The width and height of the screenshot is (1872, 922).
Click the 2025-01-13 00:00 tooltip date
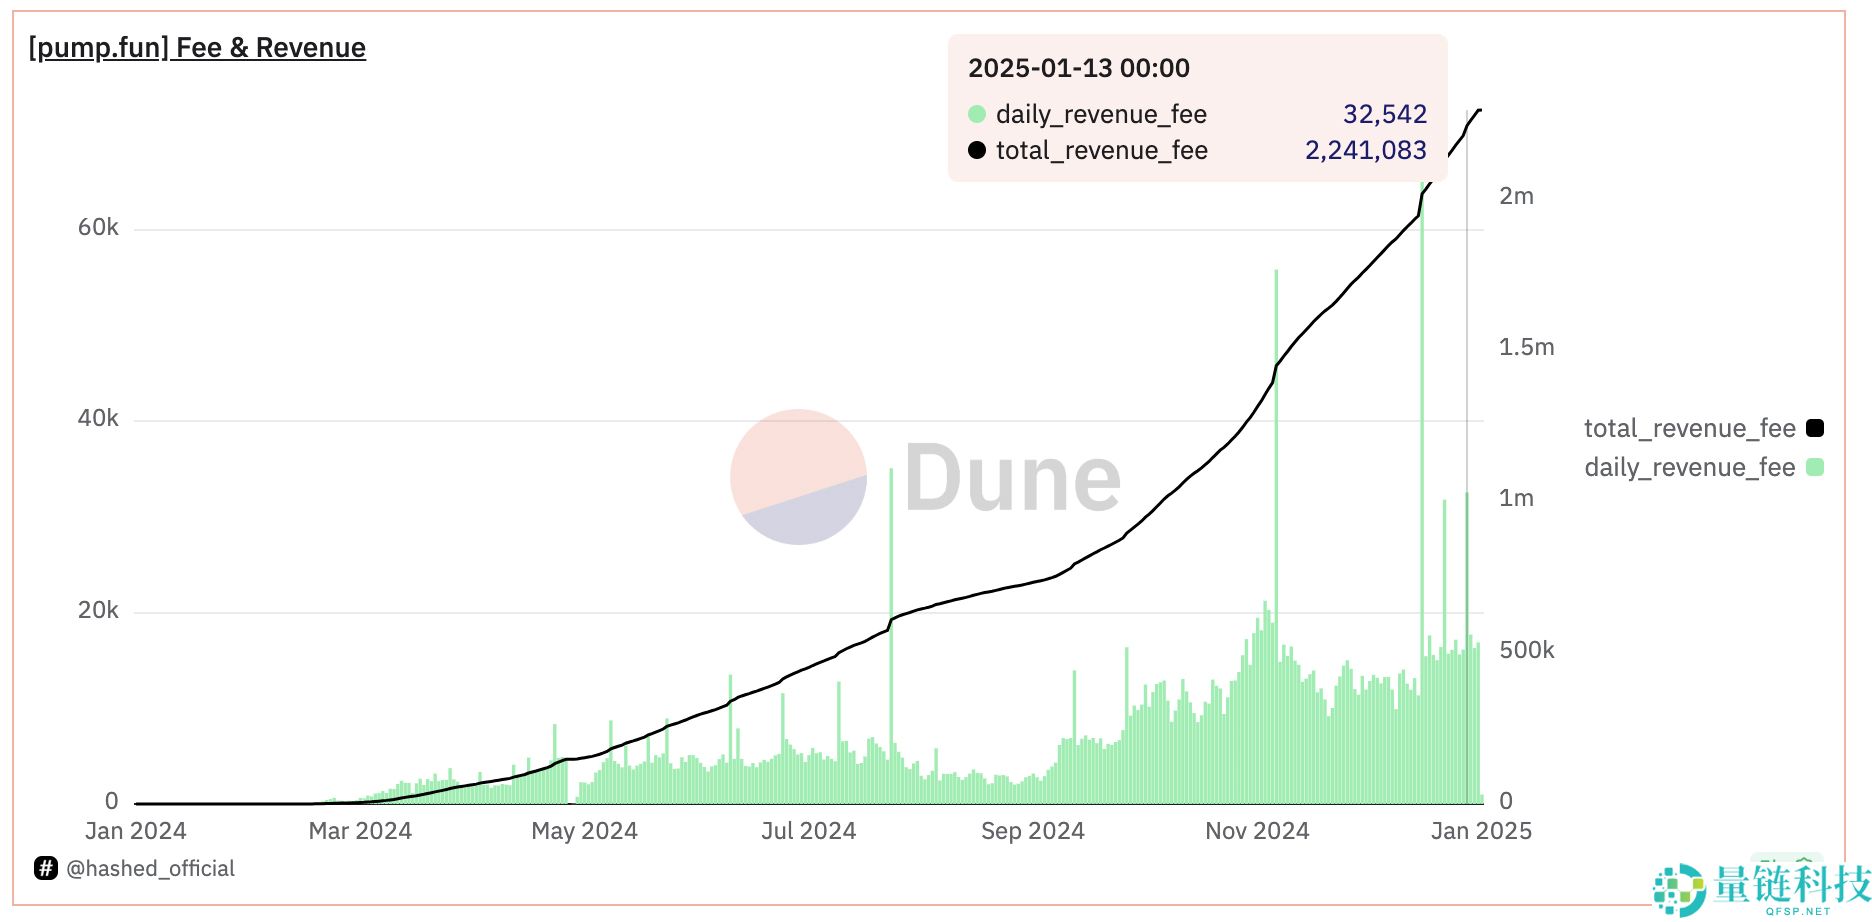(x=1078, y=68)
